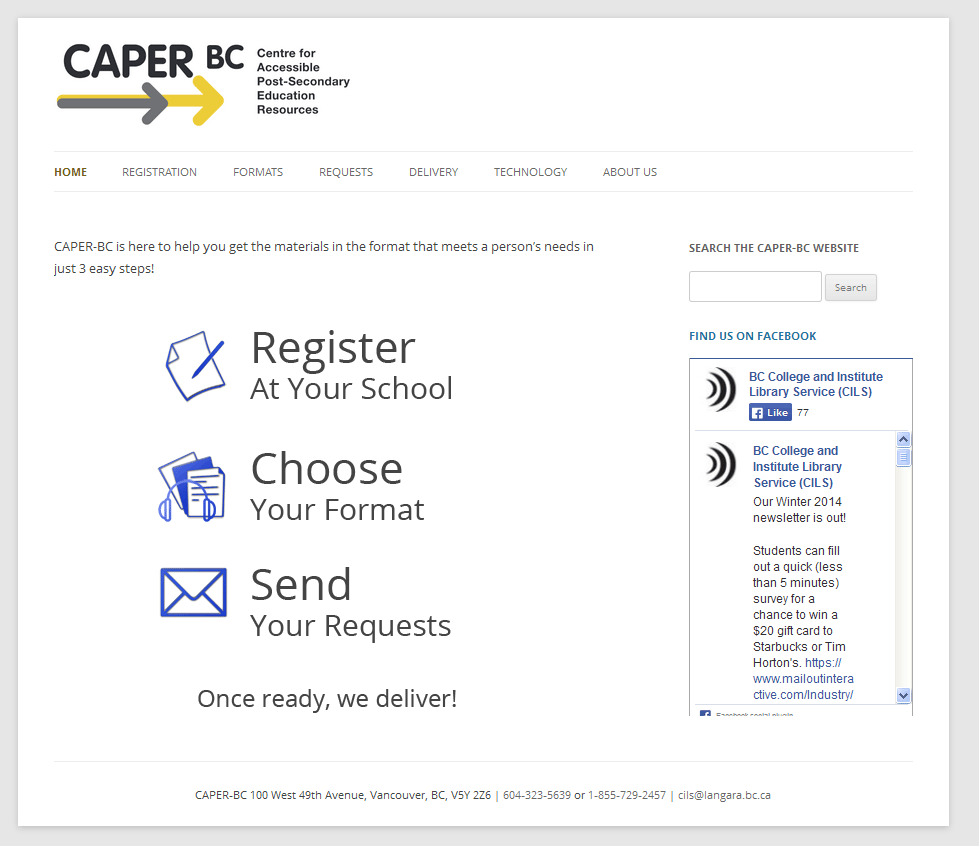The width and height of the screenshot is (979, 846).
Task: Click the Facebook feed scroll up arrow
Action: 903,439
